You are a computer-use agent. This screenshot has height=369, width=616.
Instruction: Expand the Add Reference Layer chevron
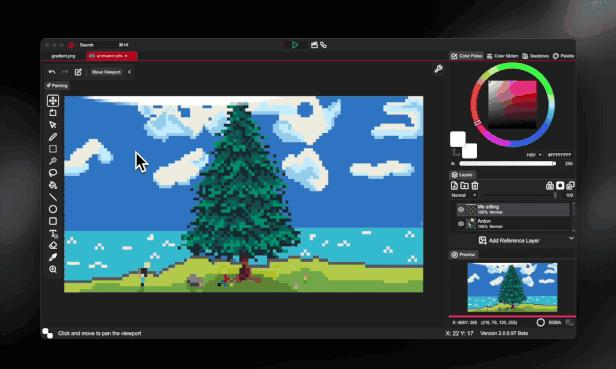(x=571, y=239)
